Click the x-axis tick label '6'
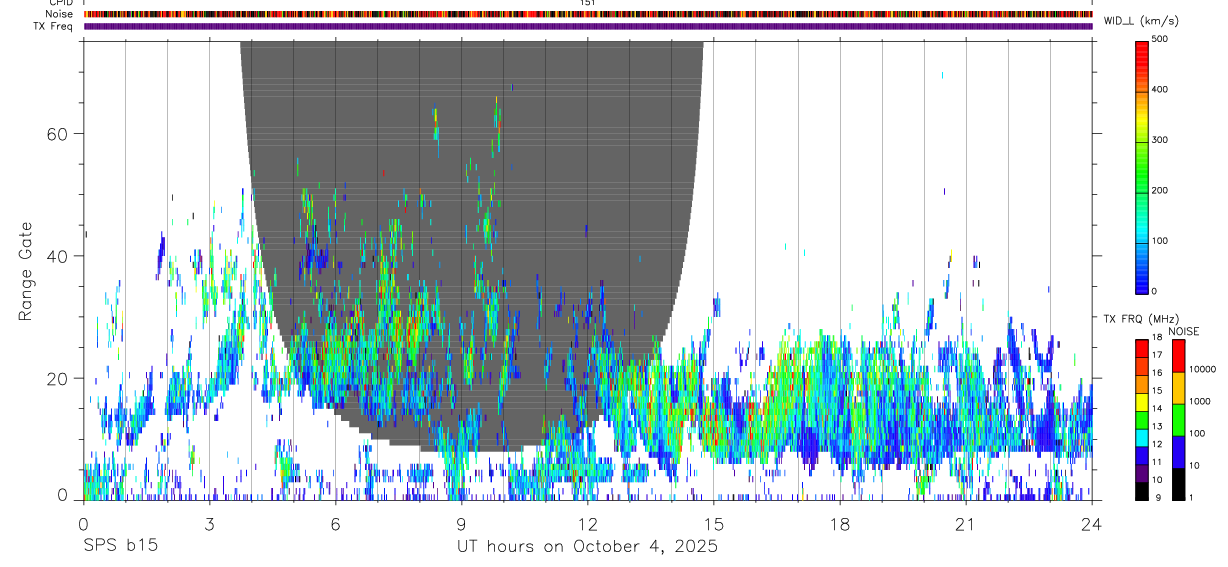The width and height of the screenshot is (1228, 567). pos(335,524)
